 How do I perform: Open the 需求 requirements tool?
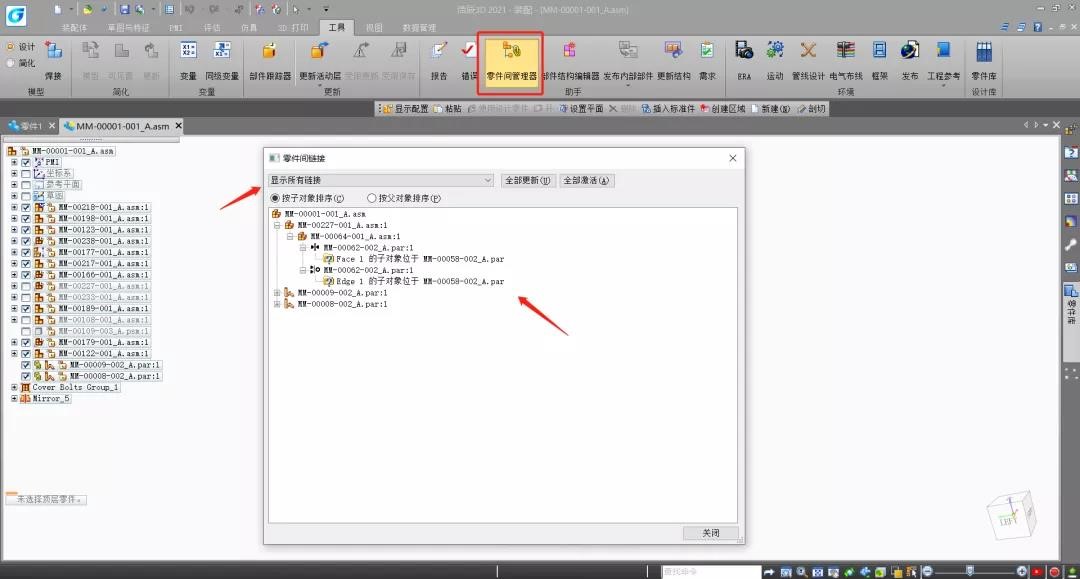pos(707,61)
